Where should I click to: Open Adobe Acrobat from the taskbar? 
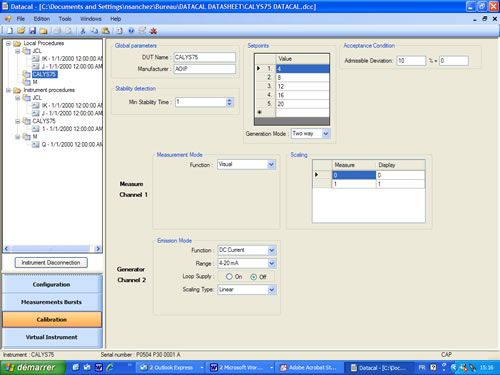(308, 367)
